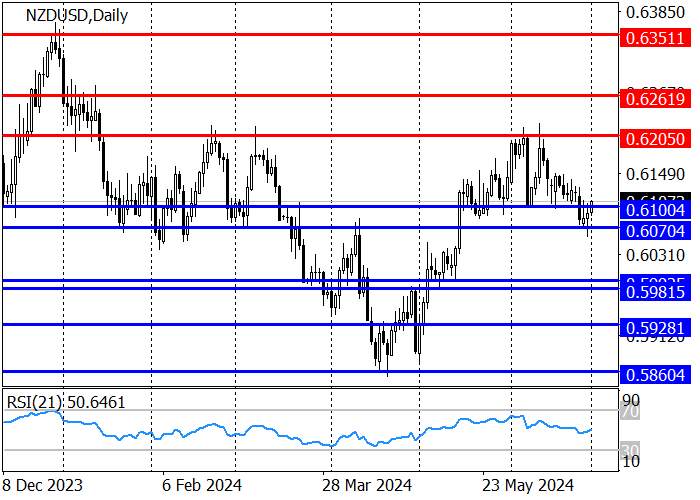Select the 0.63511 resistance price label
This screenshot has width=700, height=500.
tap(655, 38)
